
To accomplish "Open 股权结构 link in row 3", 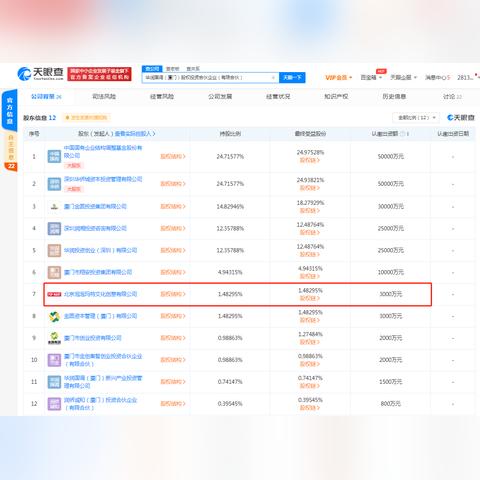I will (173, 207).
